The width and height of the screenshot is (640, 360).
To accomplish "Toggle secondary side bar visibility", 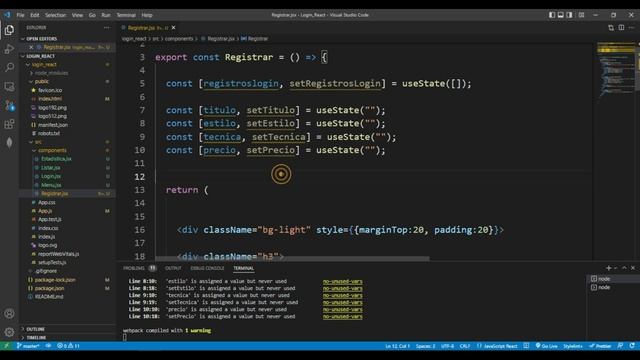I will tap(569, 15).
